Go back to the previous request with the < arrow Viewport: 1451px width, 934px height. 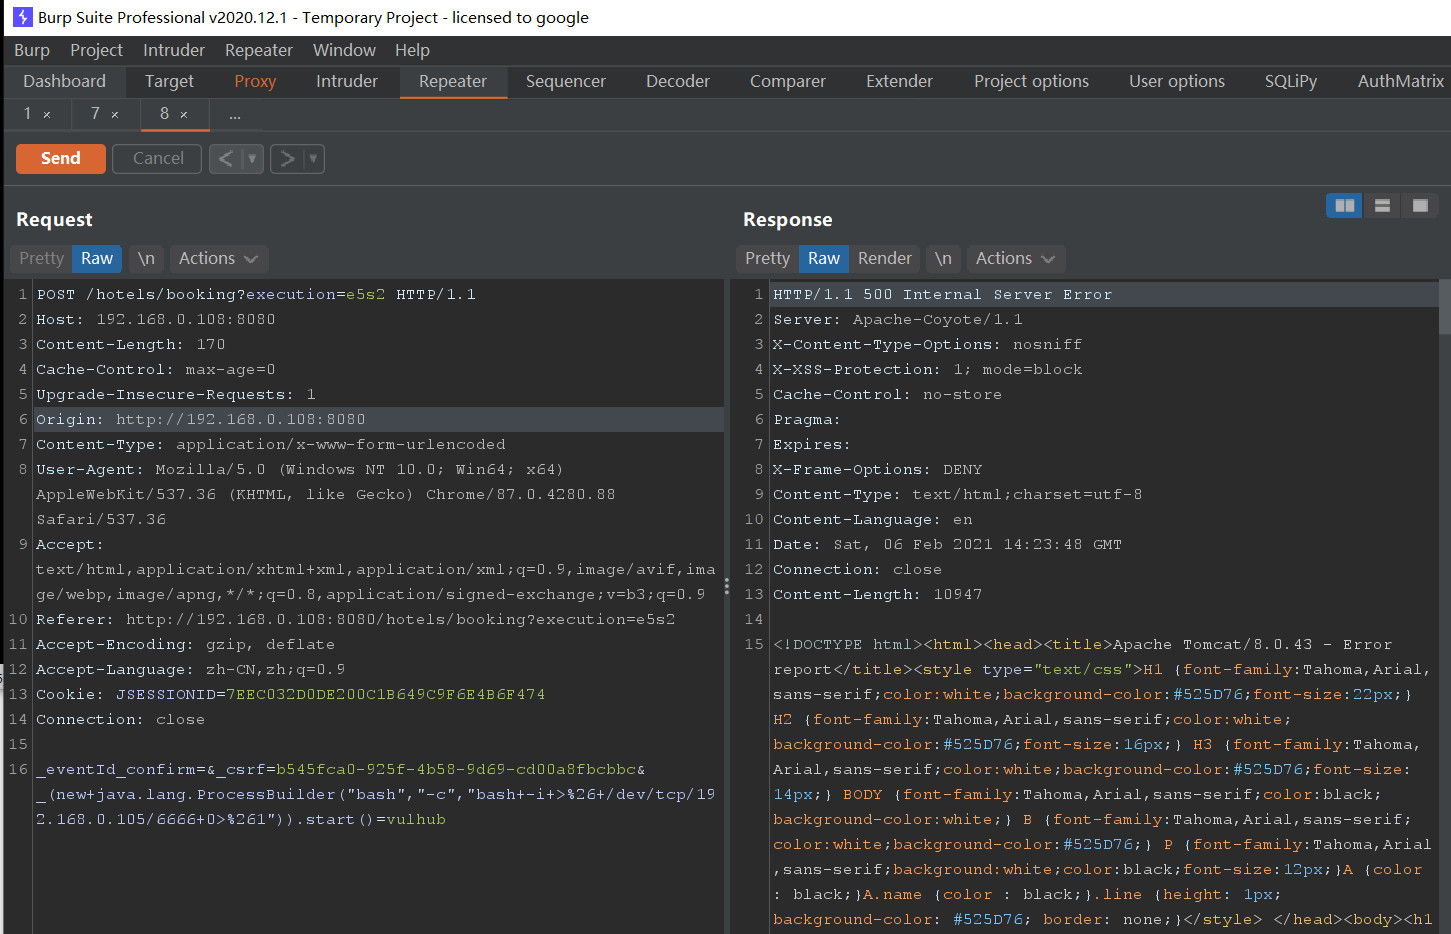click(226, 158)
